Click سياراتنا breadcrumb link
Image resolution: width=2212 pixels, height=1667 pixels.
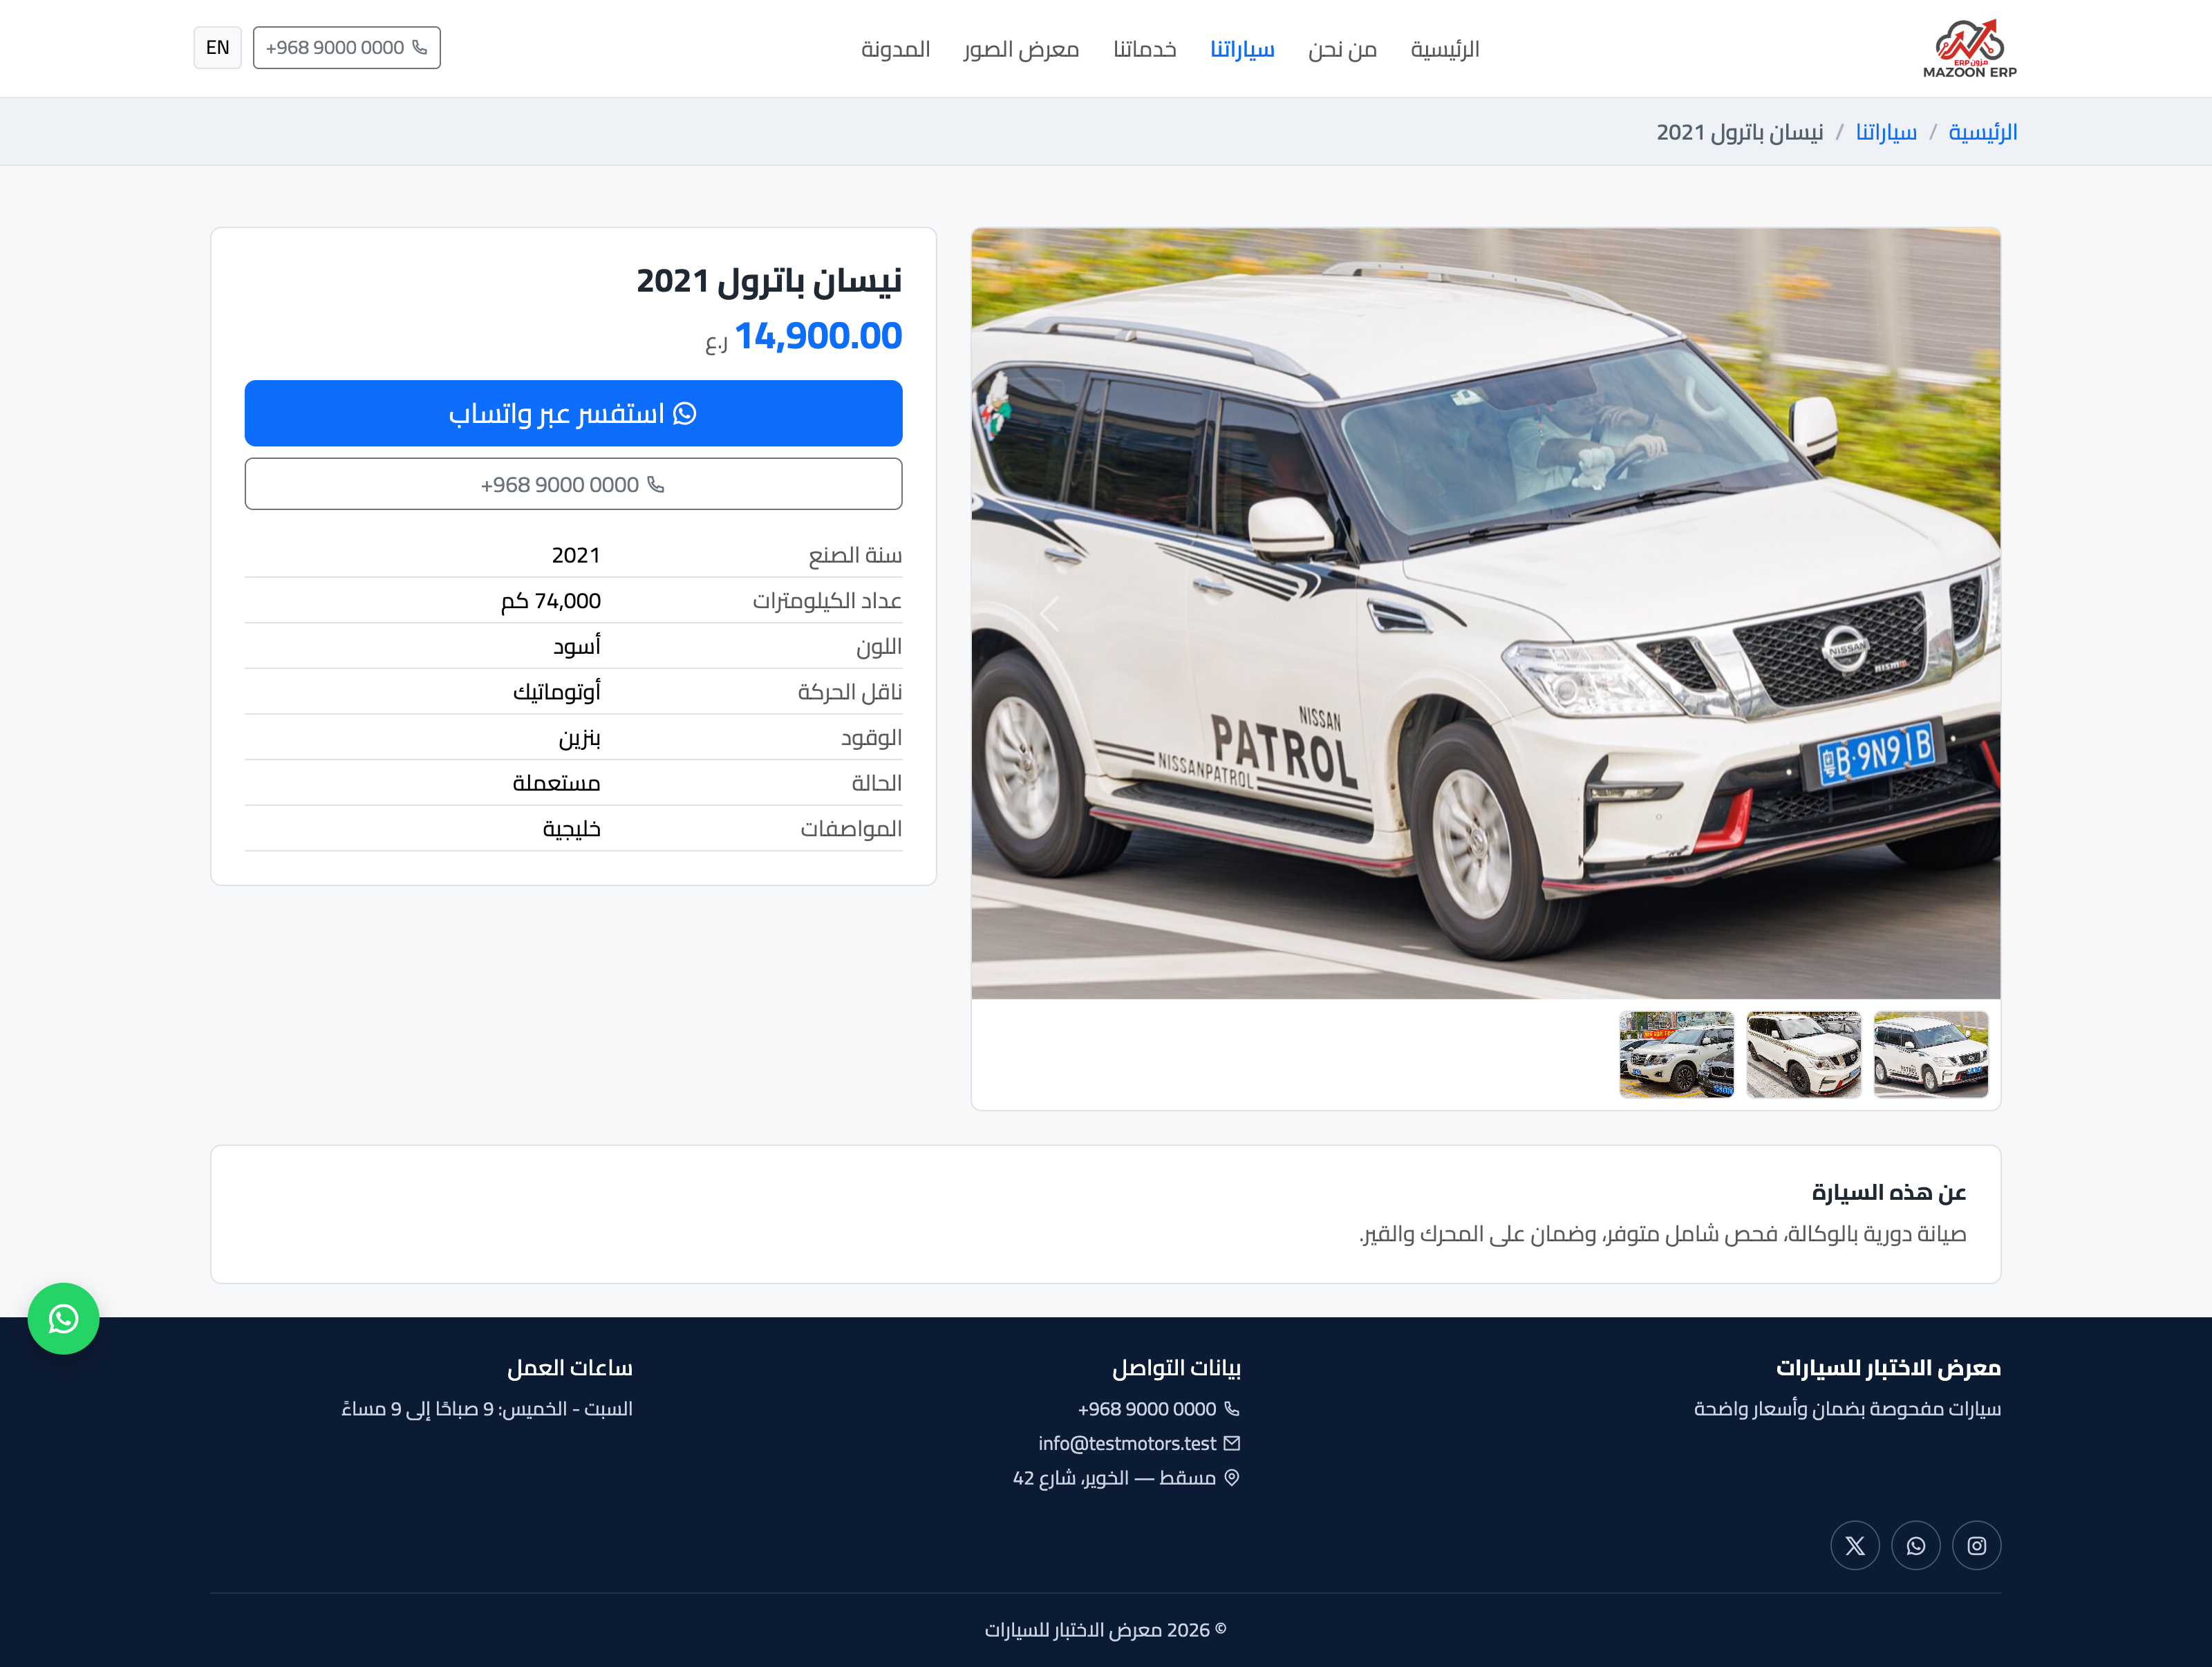[1886, 132]
